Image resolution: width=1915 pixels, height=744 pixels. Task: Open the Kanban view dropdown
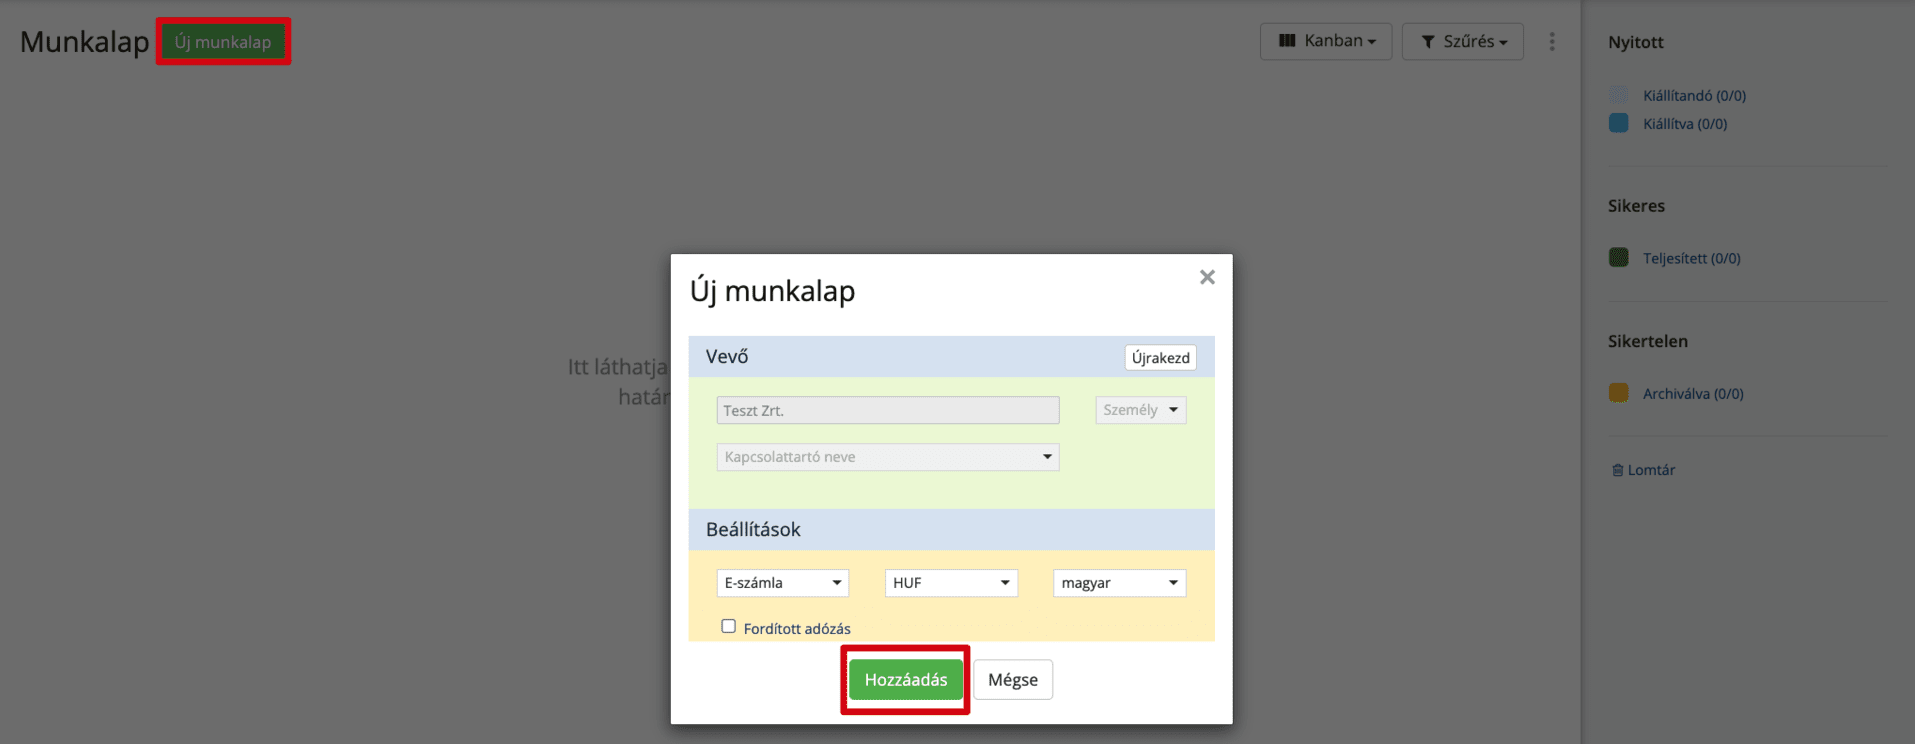1326,41
